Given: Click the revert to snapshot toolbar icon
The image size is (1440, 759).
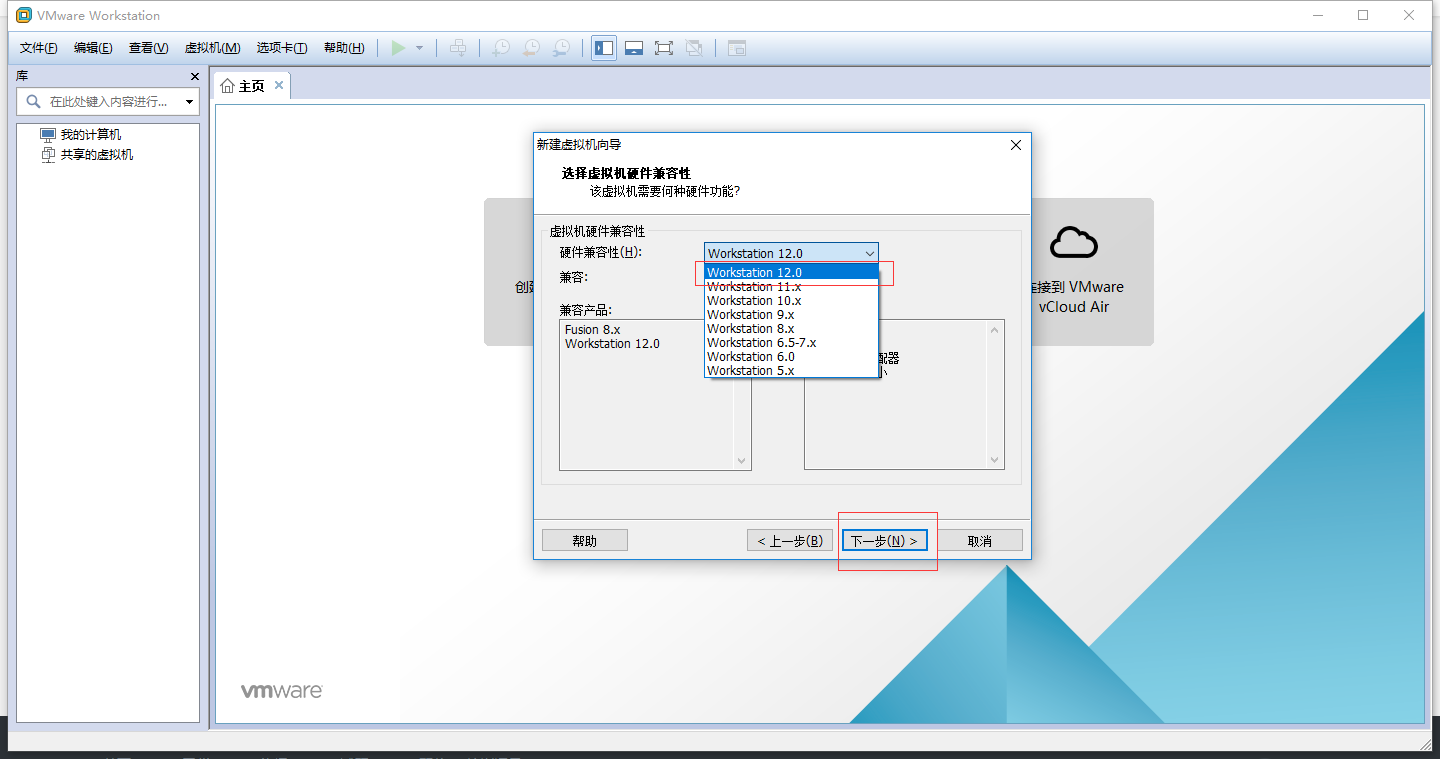Looking at the screenshot, I should point(532,48).
